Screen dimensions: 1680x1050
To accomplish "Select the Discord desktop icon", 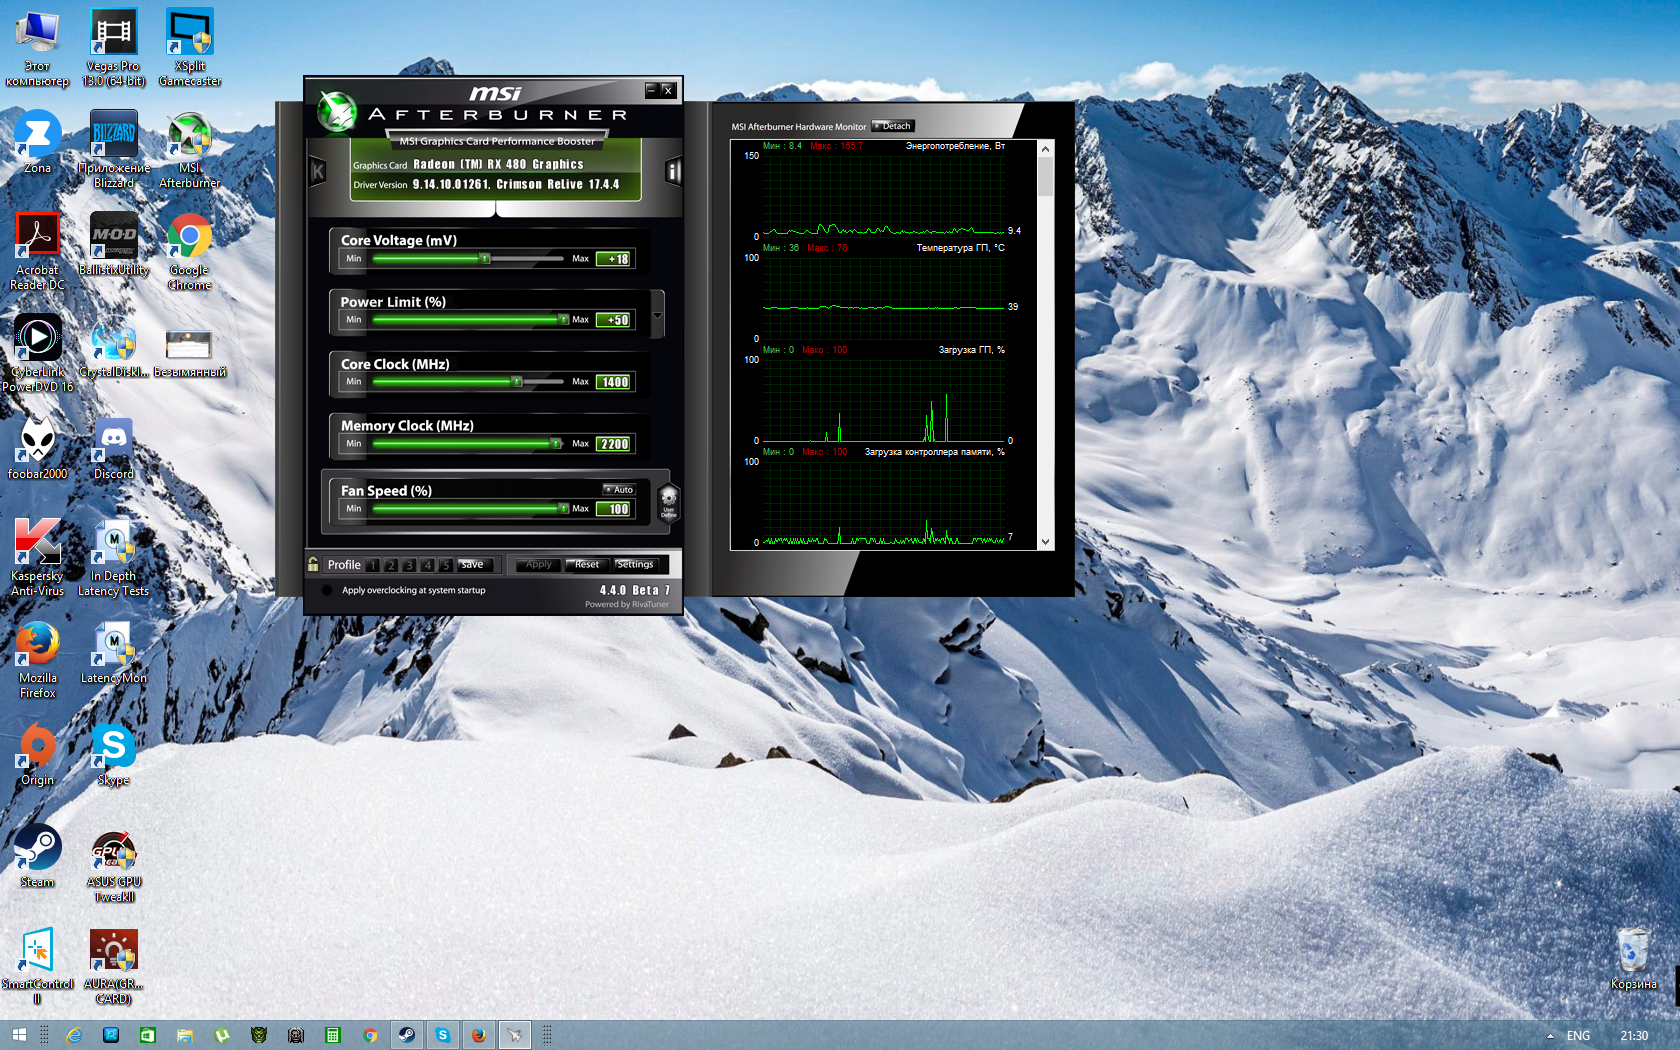I will (114, 448).
